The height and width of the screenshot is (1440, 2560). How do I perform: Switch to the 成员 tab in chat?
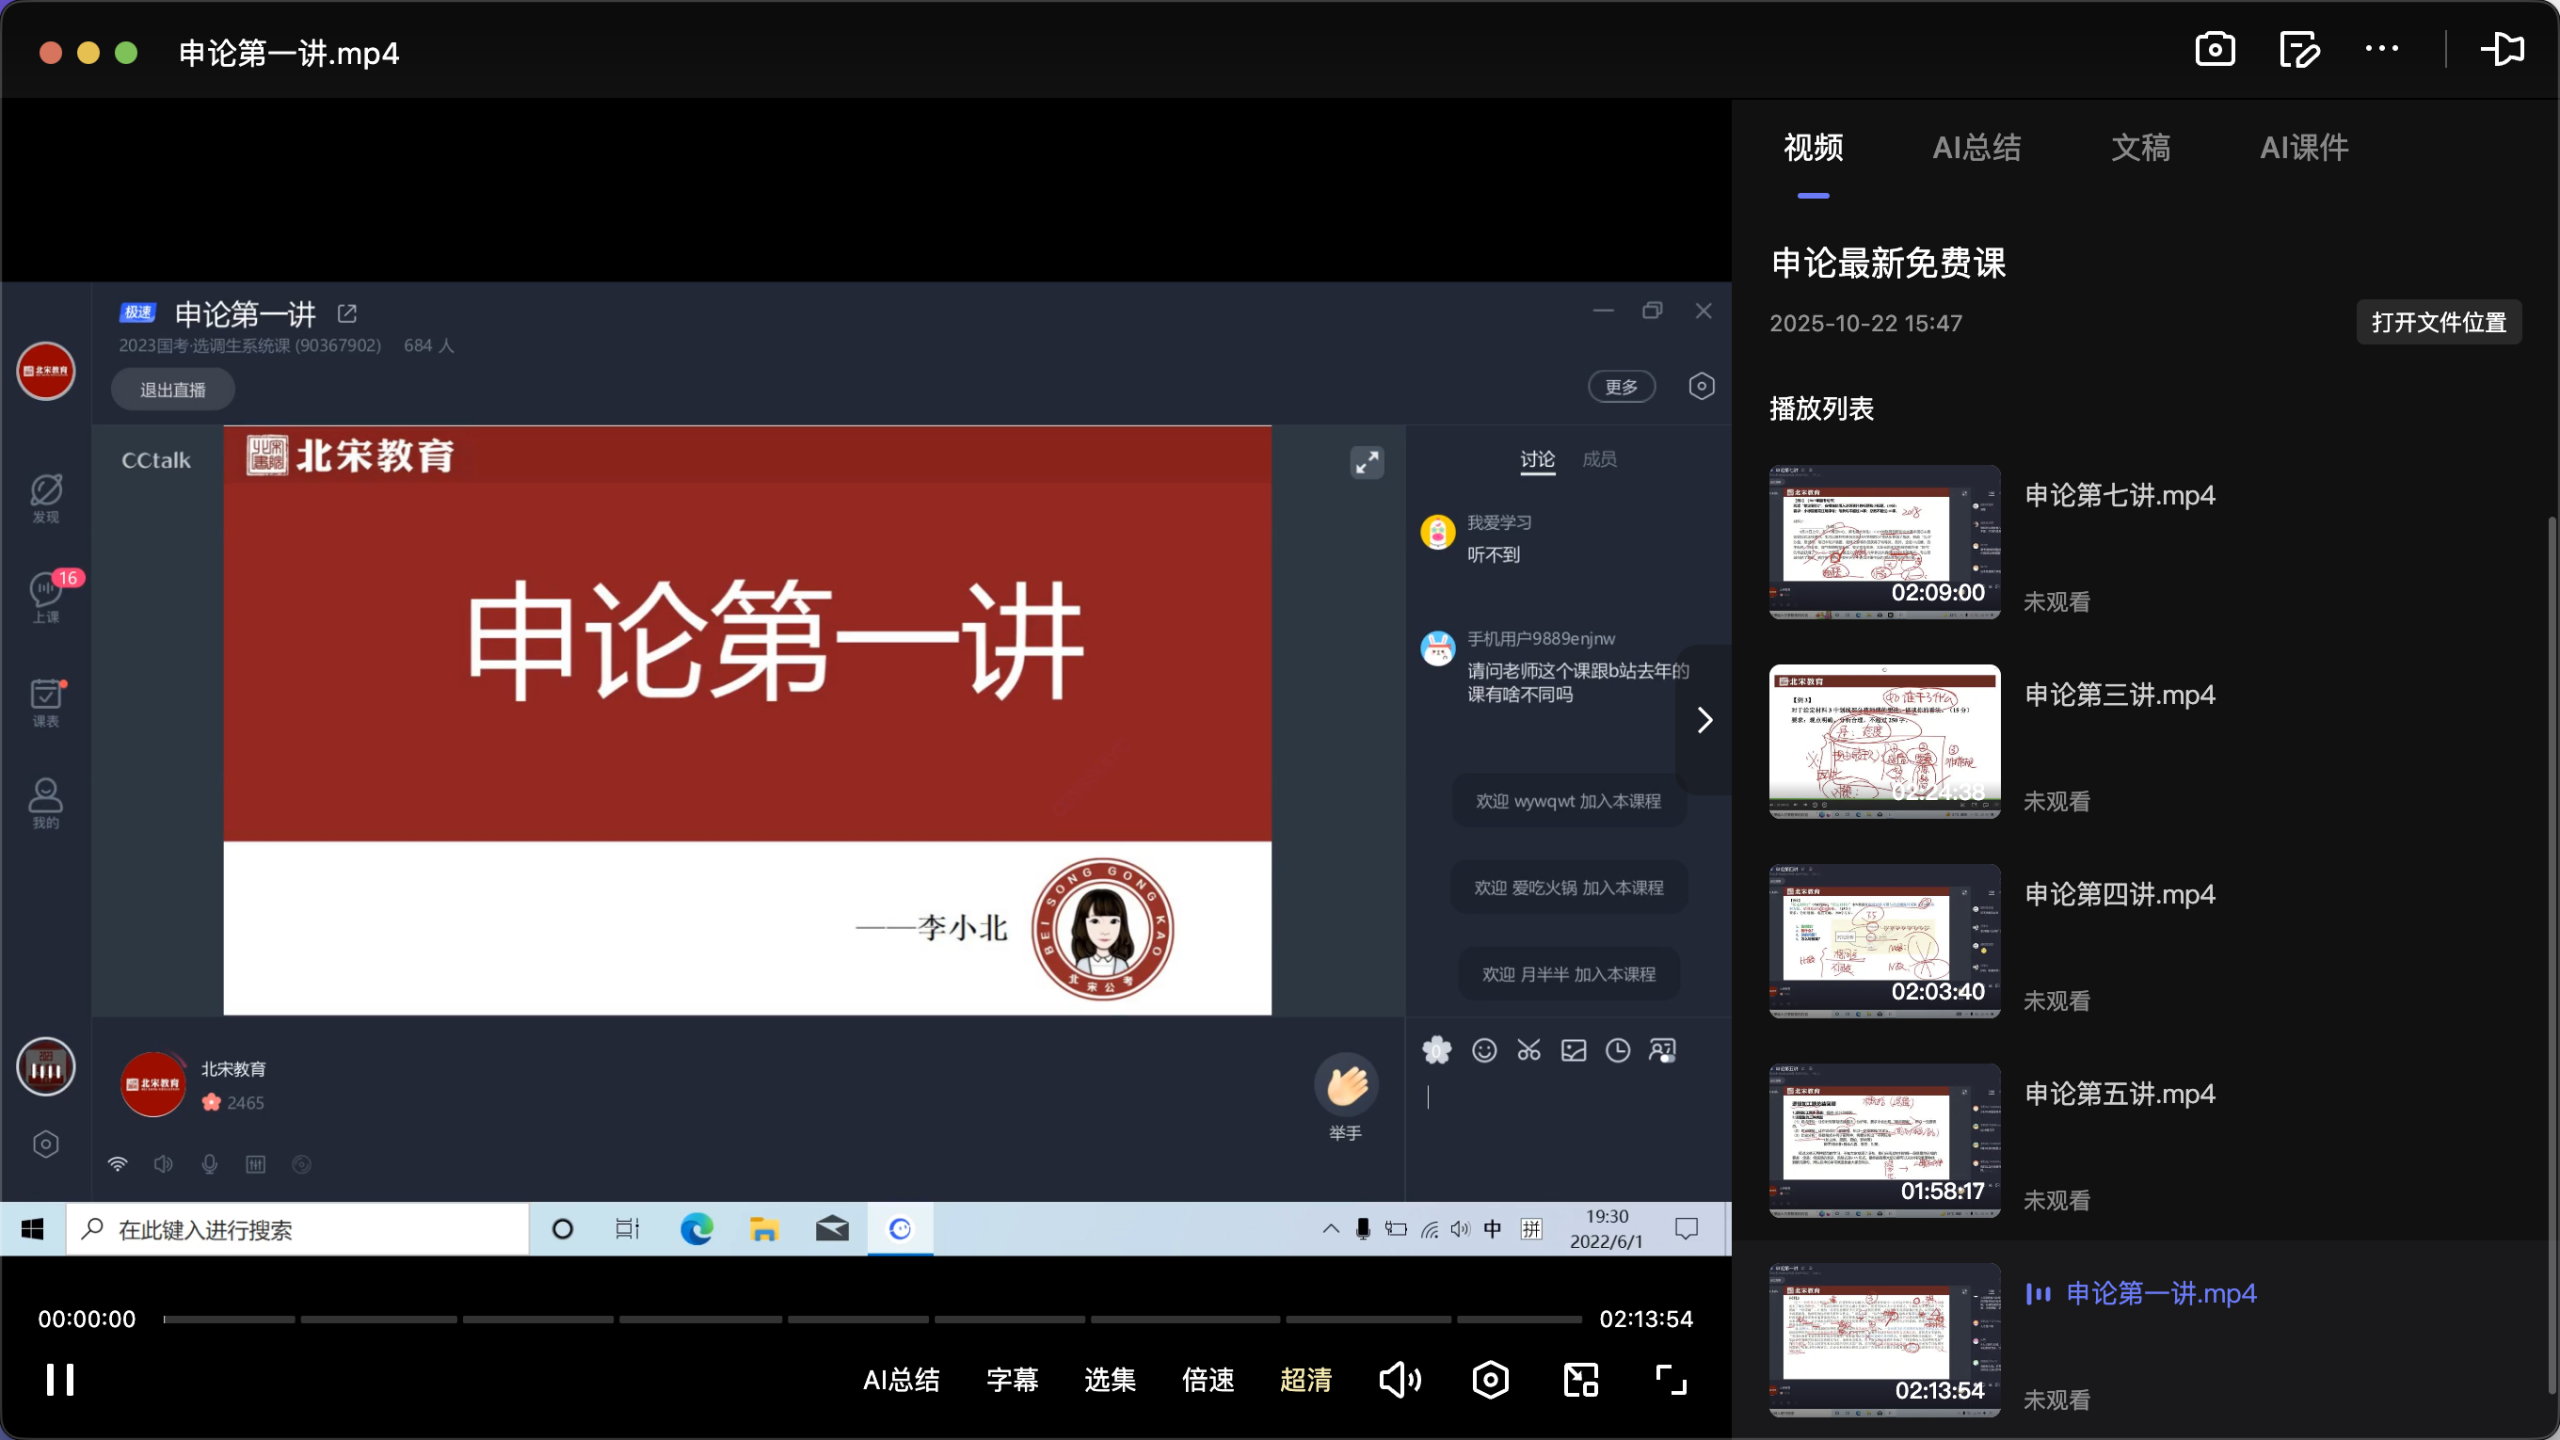[1599, 459]
